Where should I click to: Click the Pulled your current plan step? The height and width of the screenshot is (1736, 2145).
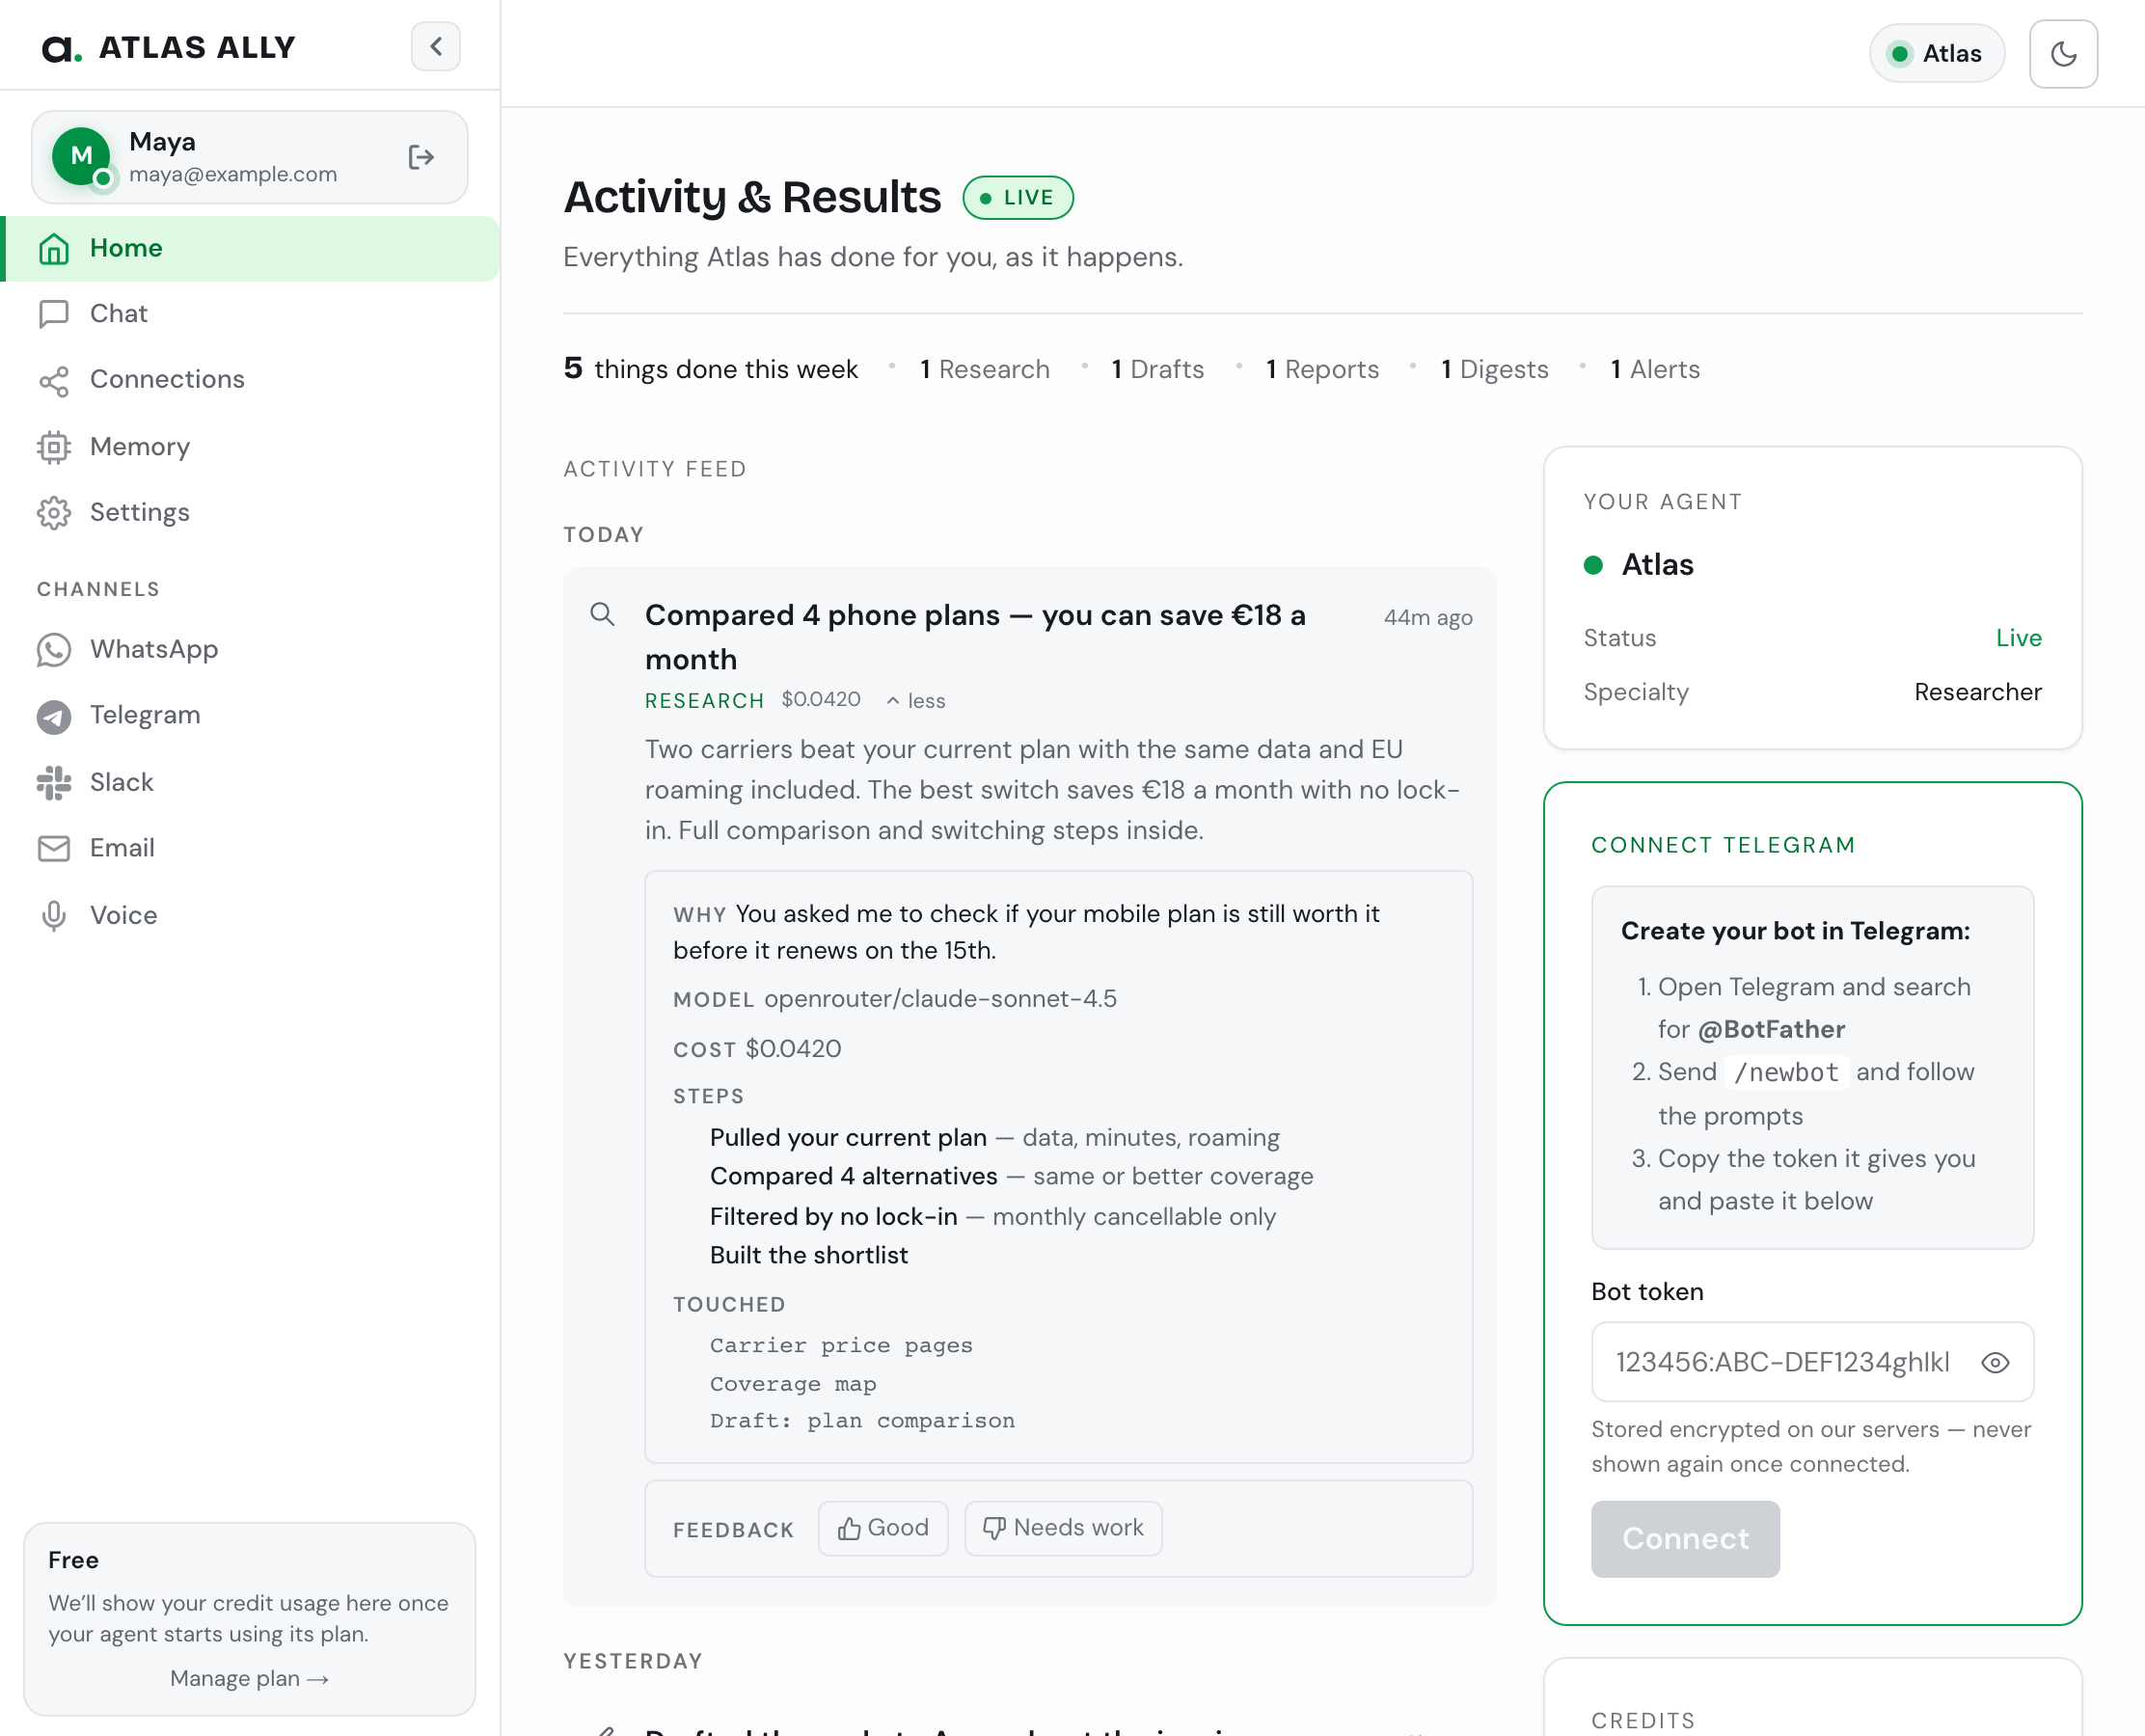(995, 1138)
